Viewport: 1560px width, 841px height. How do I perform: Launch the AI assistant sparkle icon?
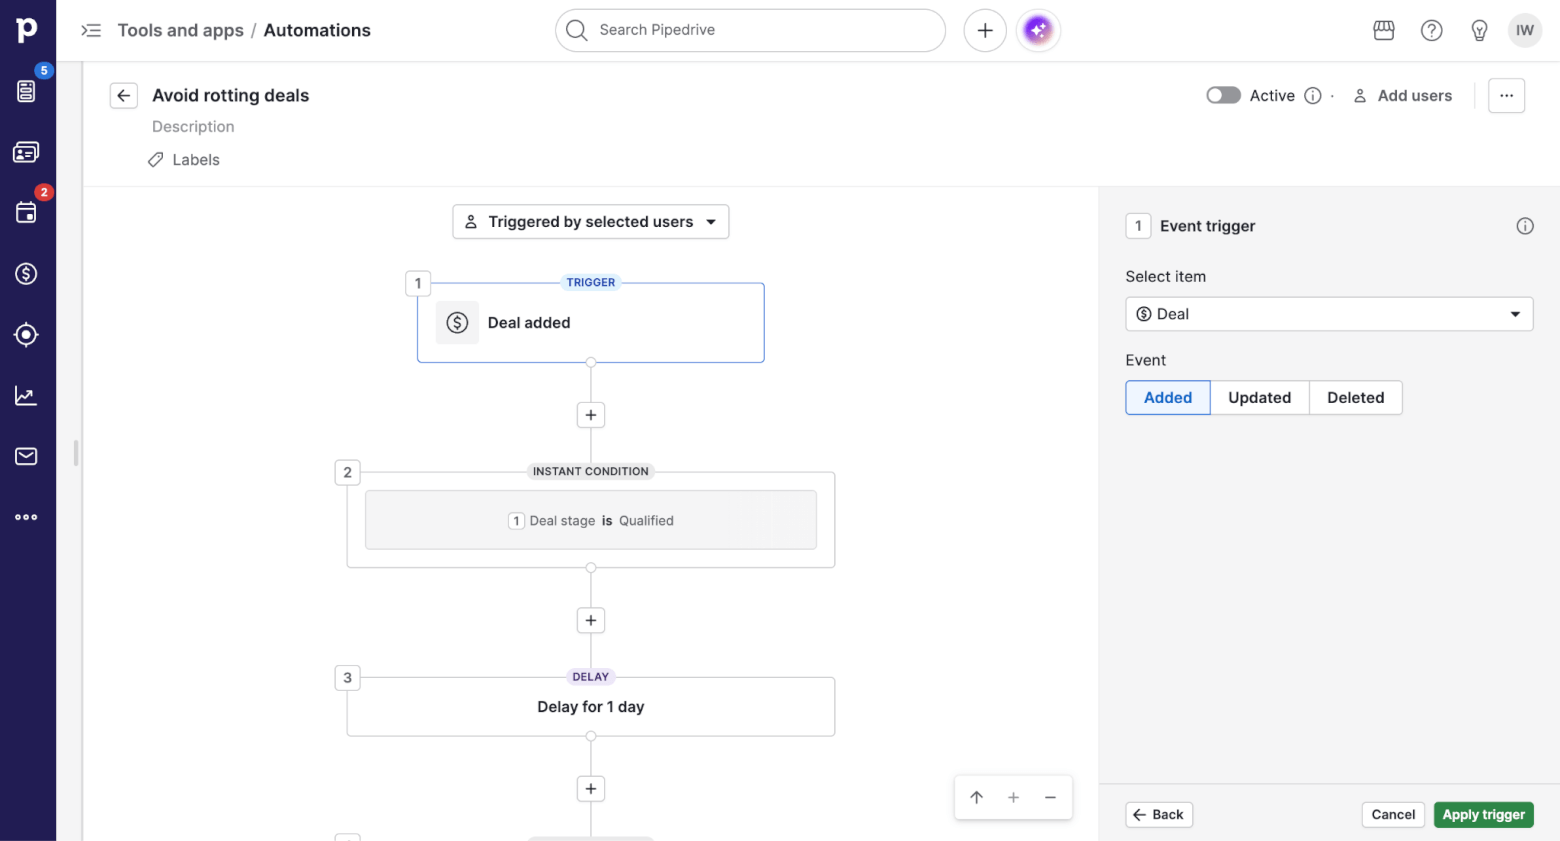click(1038, 30)
